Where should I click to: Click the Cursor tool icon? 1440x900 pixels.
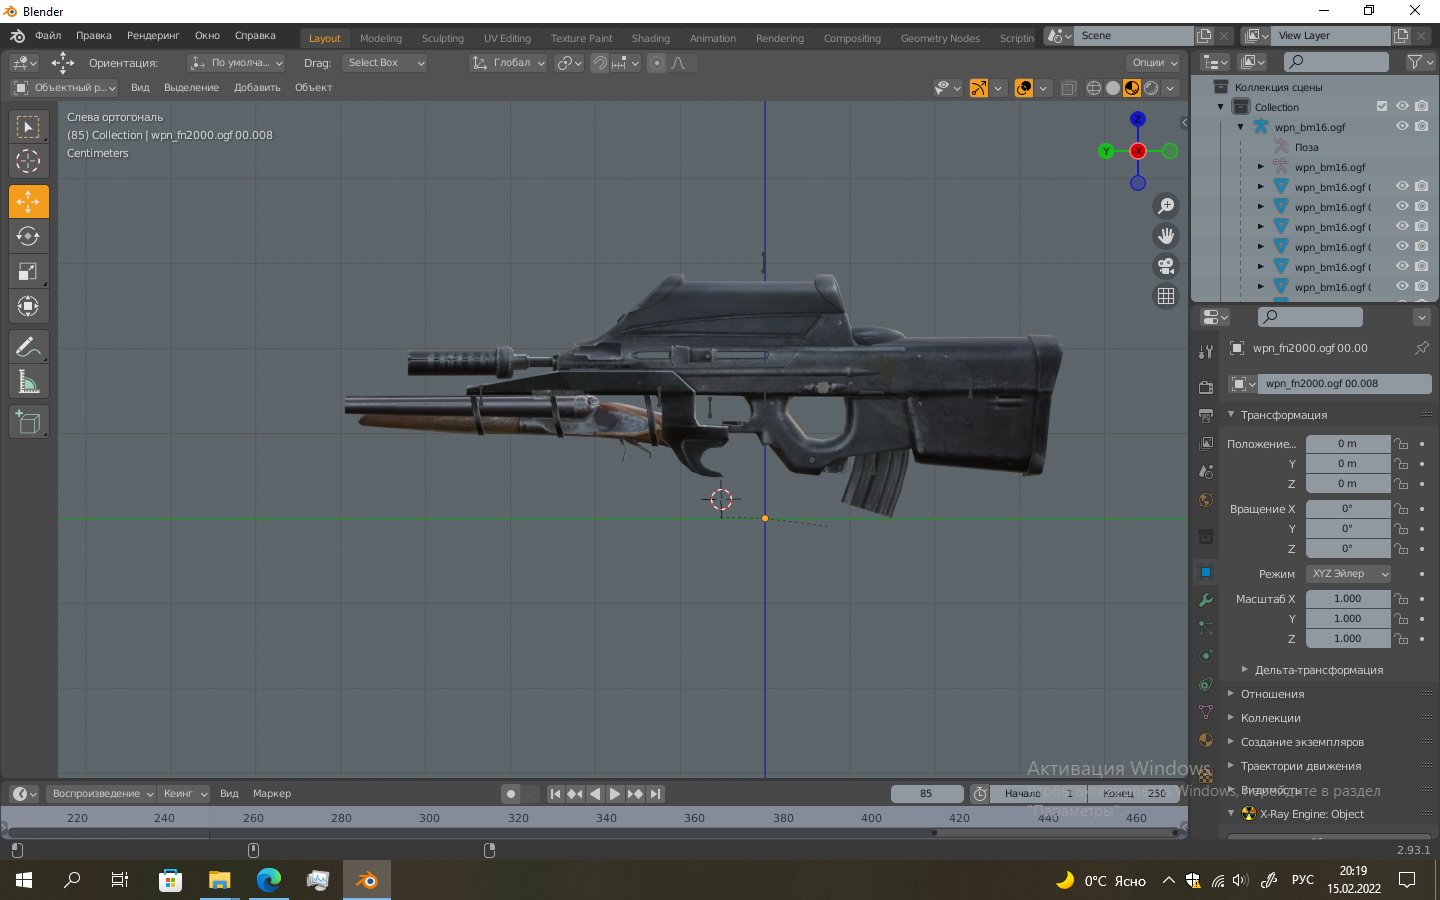click(x=28, y=161)
